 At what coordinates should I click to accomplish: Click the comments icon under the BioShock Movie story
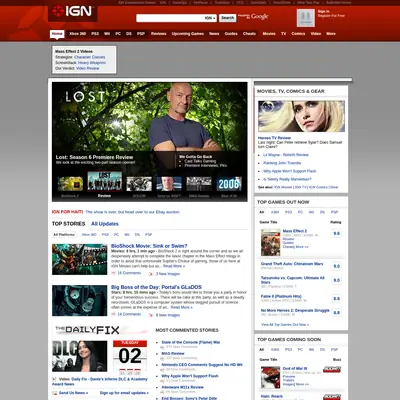(x=113, y=273)
